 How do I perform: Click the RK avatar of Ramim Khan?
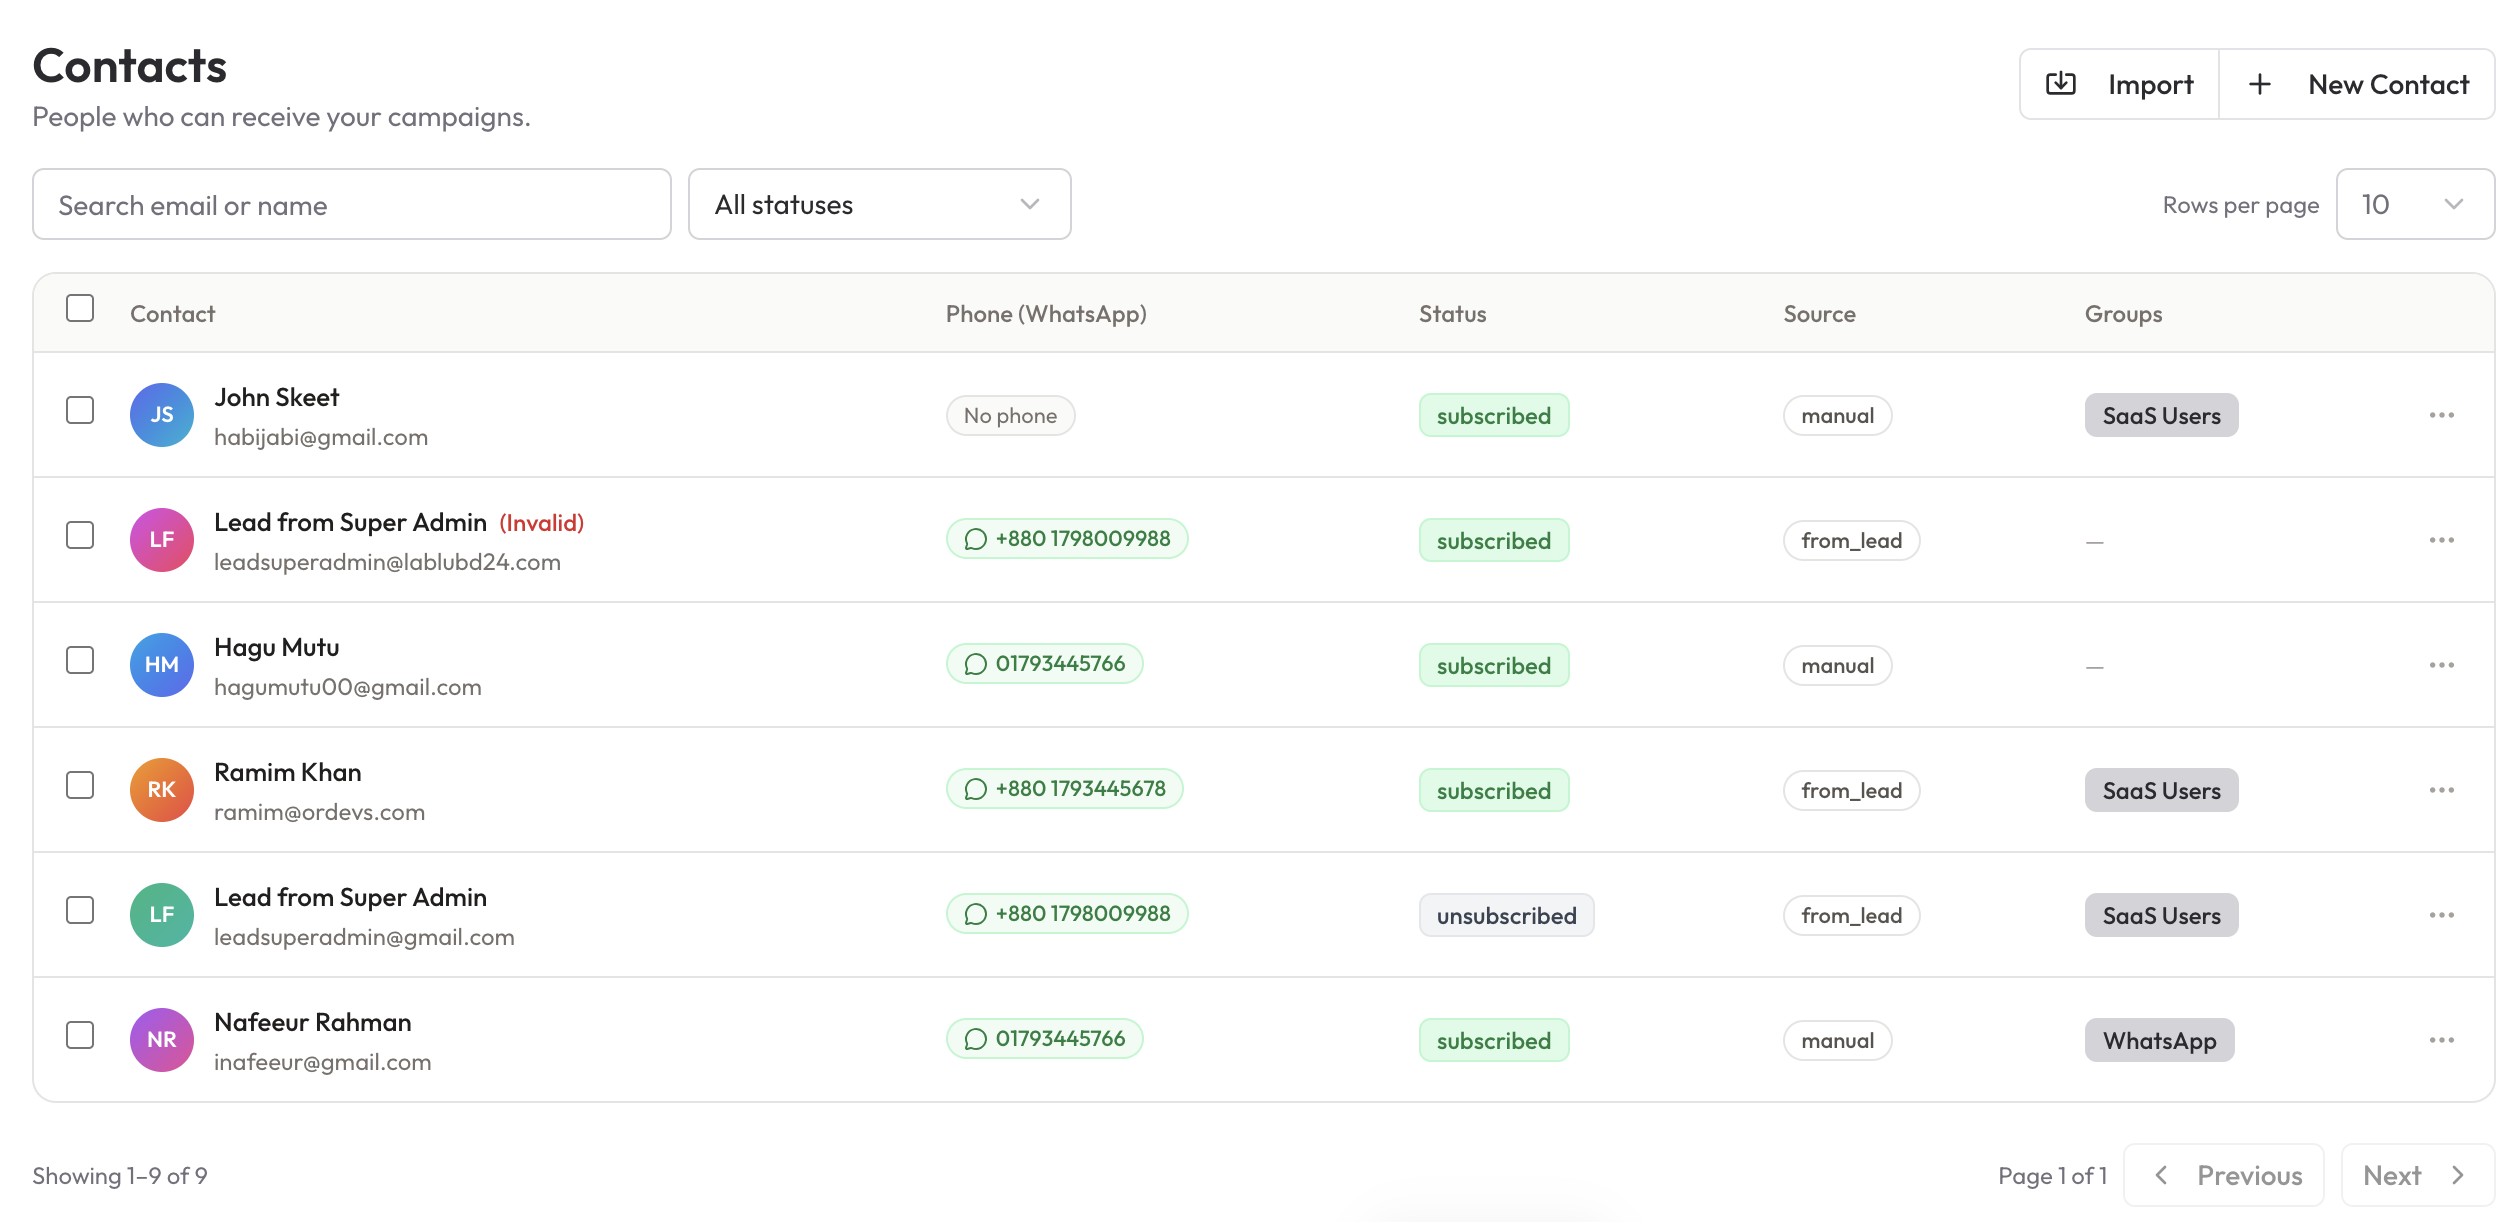162,790
